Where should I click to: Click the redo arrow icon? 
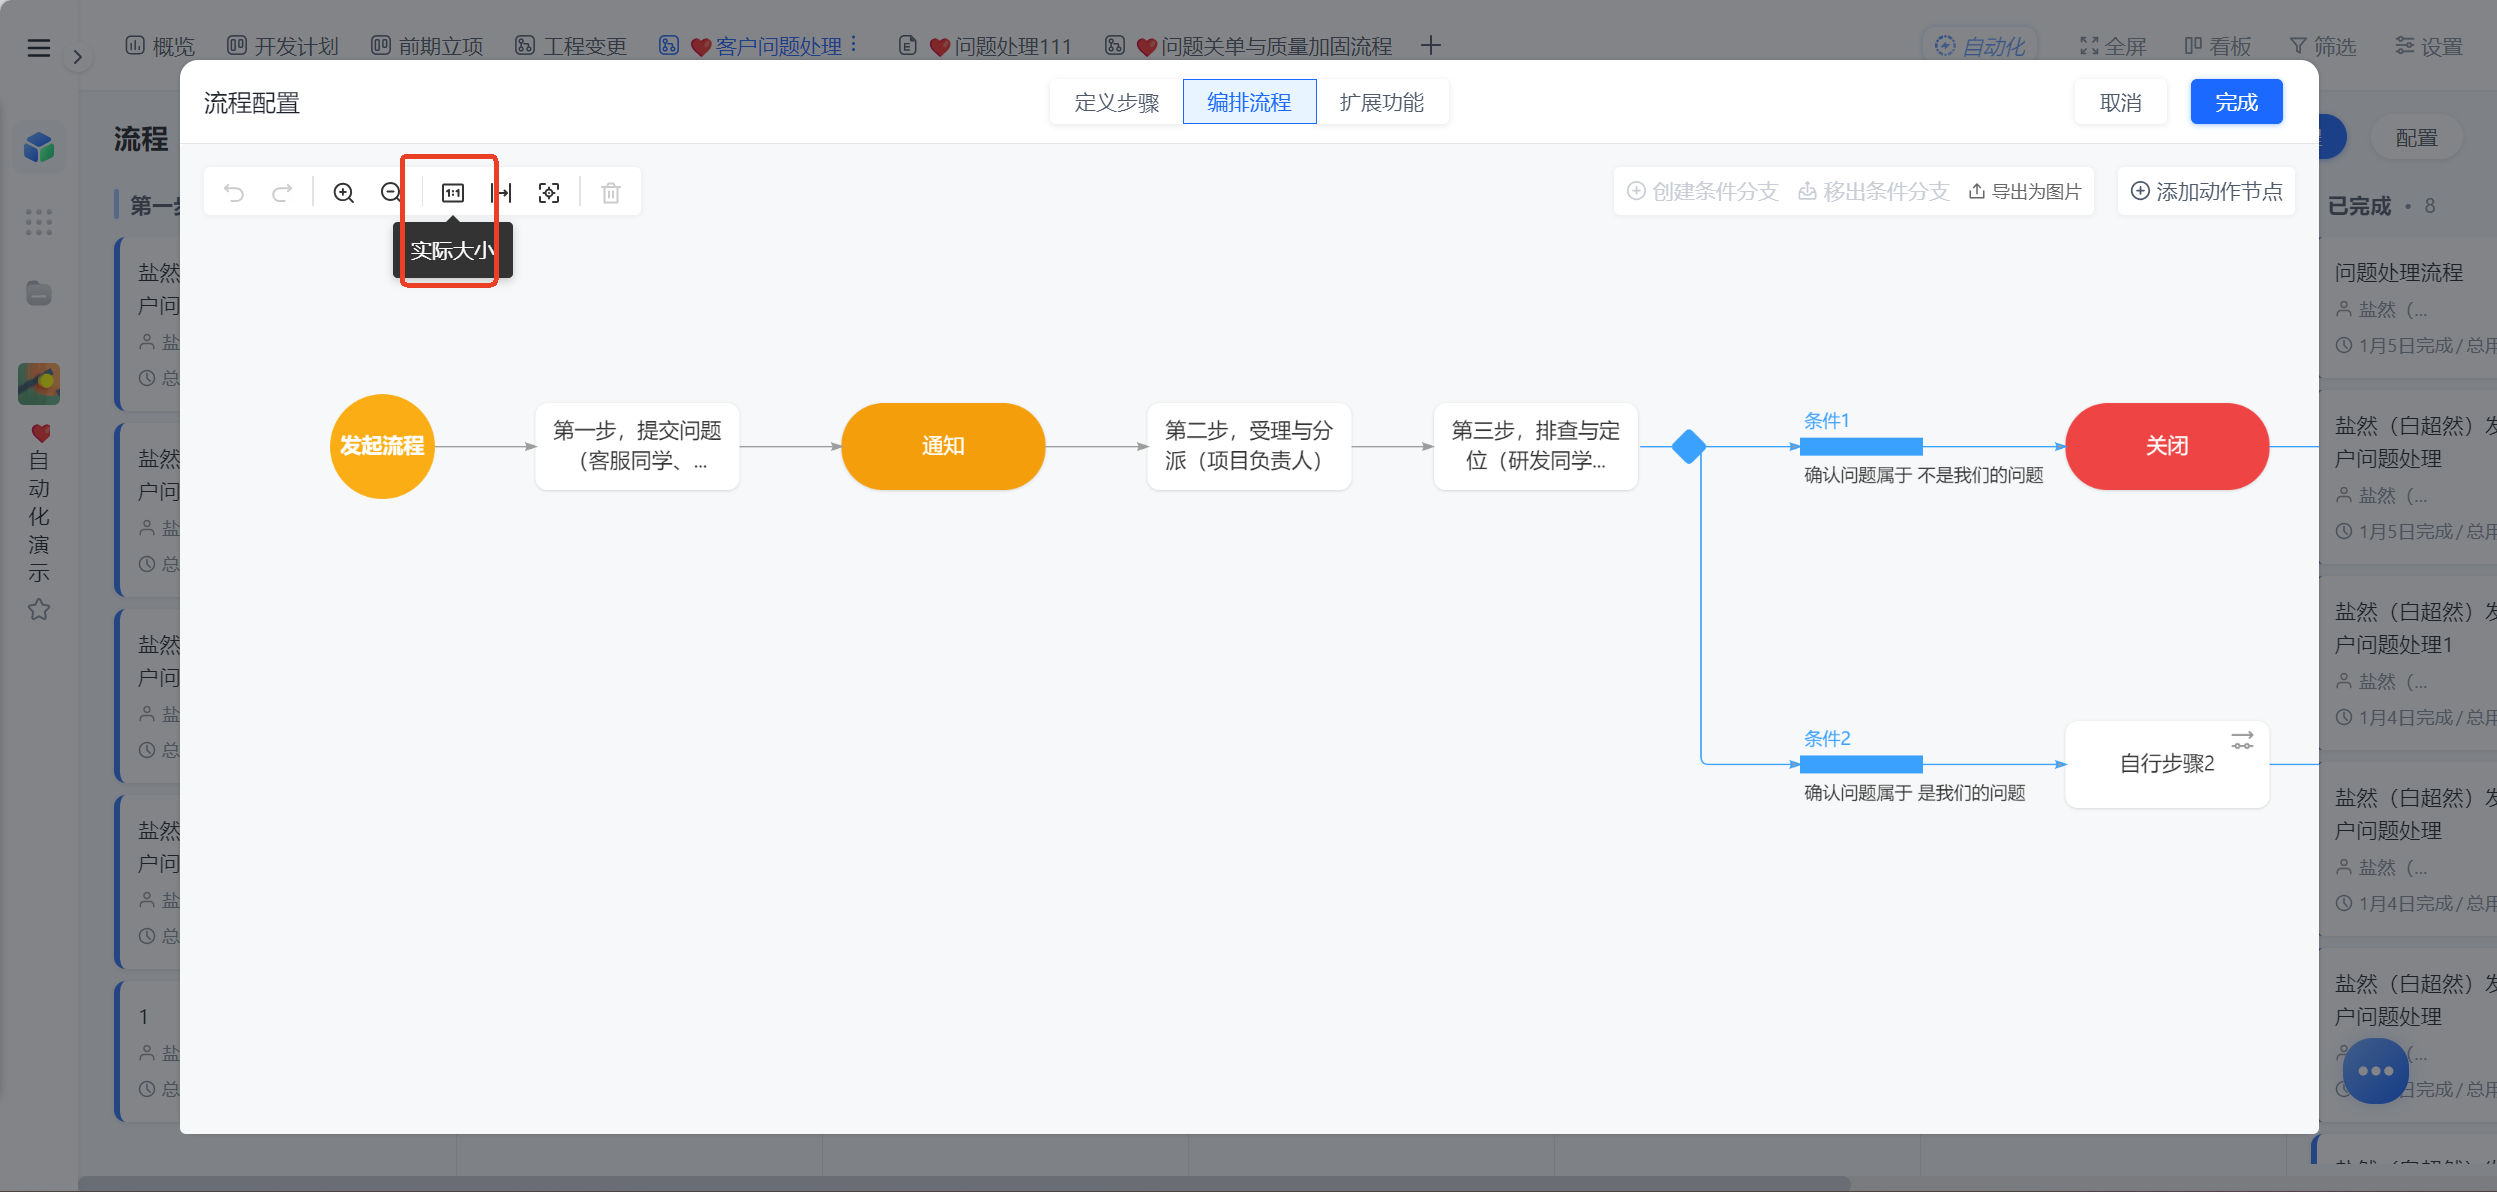[x=282, y=192]
